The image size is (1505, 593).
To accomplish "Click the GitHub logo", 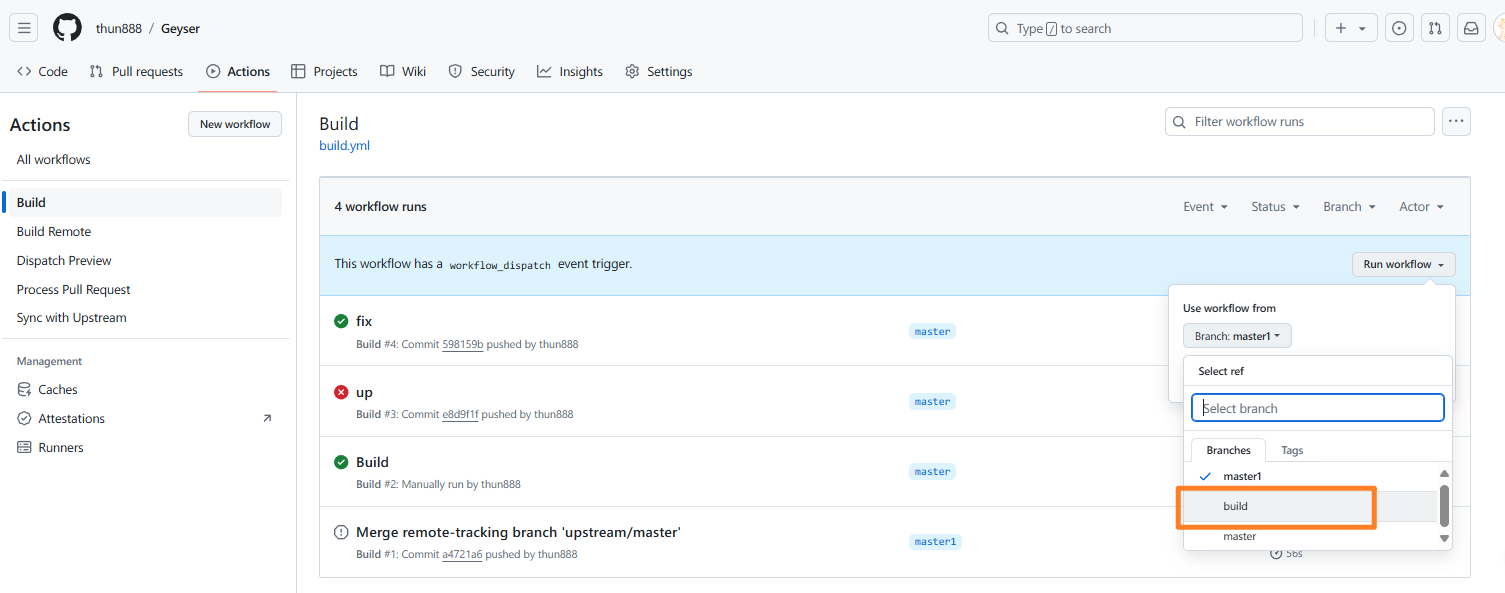I will (67, 28).
